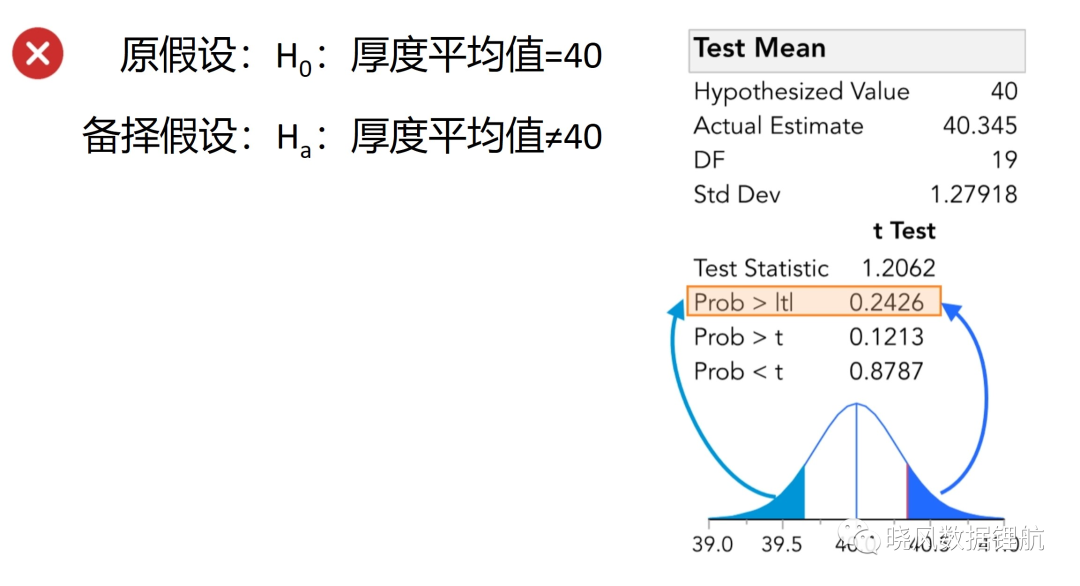Select the Test Mean header bar

point(857,50)
